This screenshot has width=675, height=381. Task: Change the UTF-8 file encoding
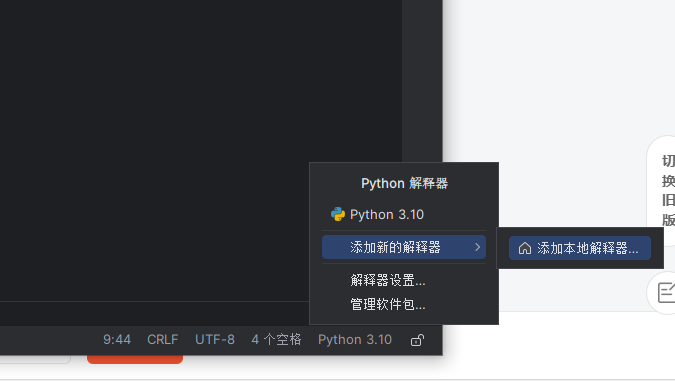point(215,340)
